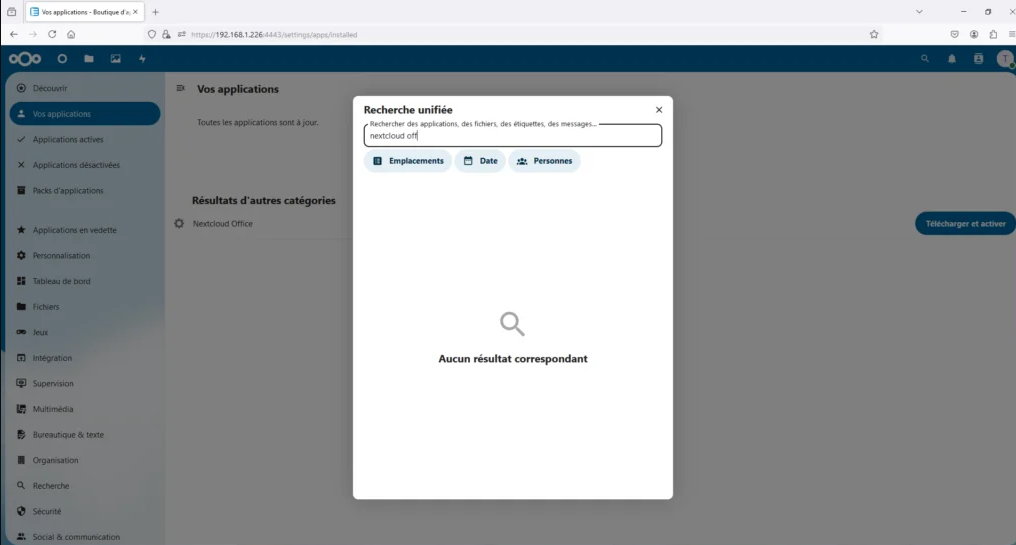Open the Photos app icon
1016x545 pixels.
point(116,59)
